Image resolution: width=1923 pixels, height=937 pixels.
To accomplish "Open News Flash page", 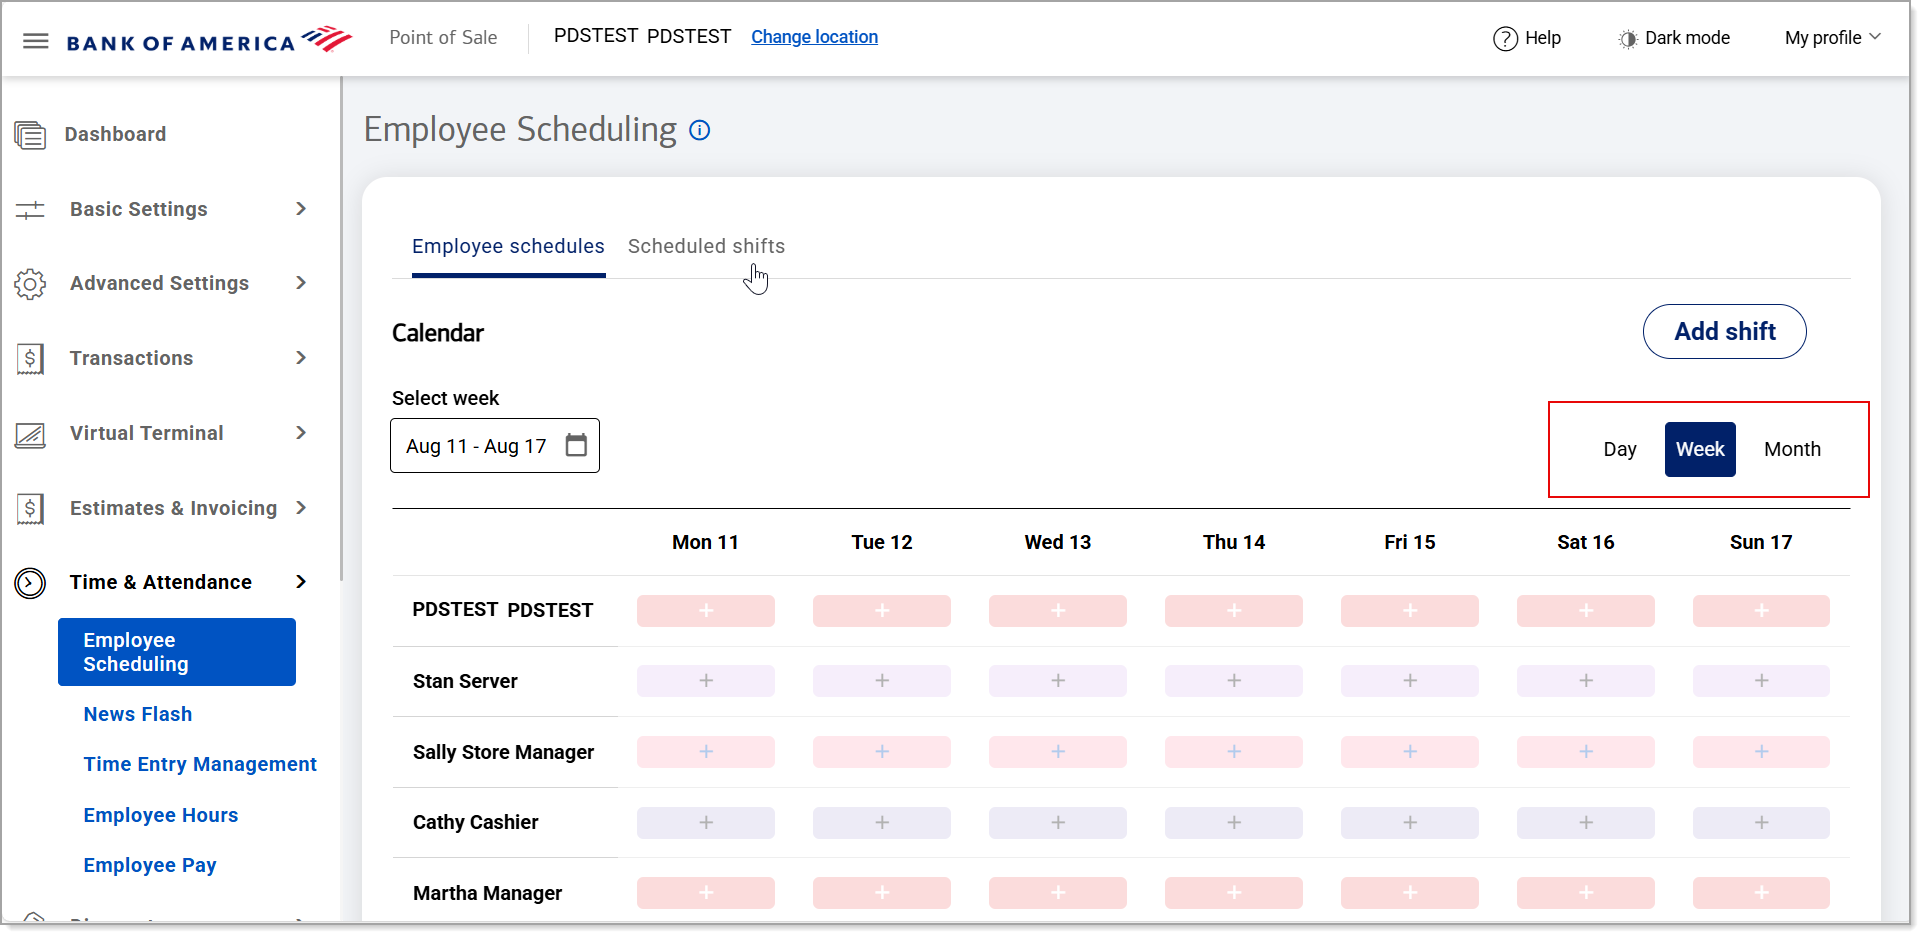I will pyautogui.click(x=138, y=714).
